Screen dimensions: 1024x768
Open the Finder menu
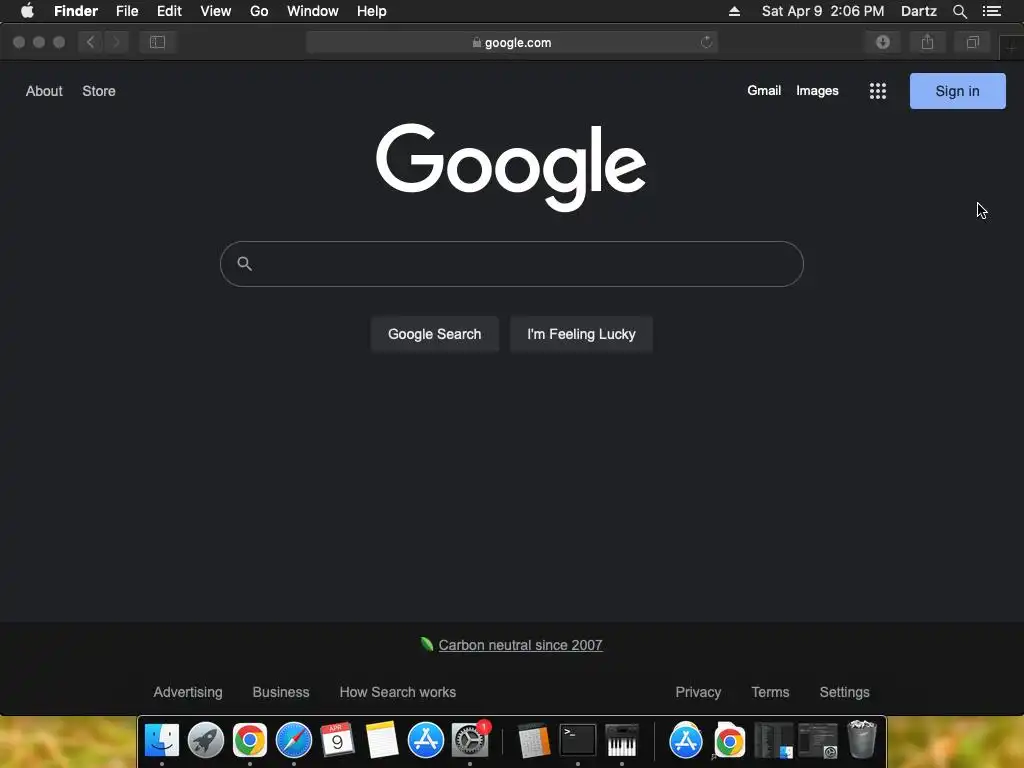(x=76, y=11)
